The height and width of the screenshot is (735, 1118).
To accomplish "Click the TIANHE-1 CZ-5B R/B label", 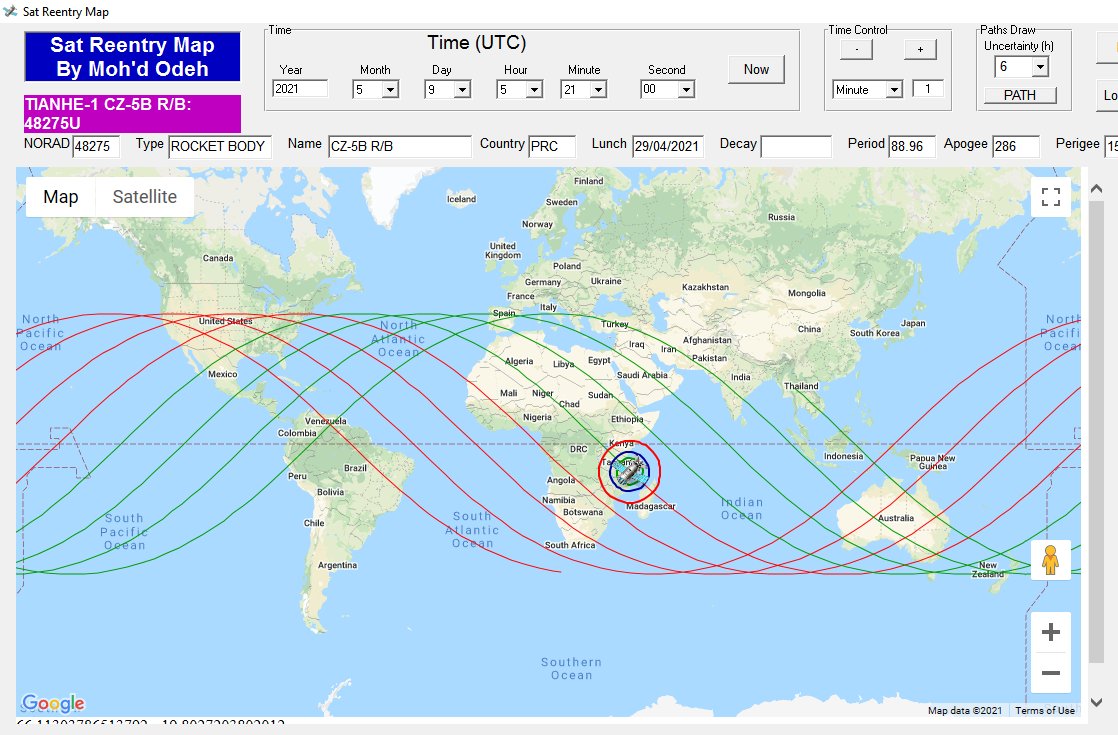I will pyautogui.click(x=132, y=113).
